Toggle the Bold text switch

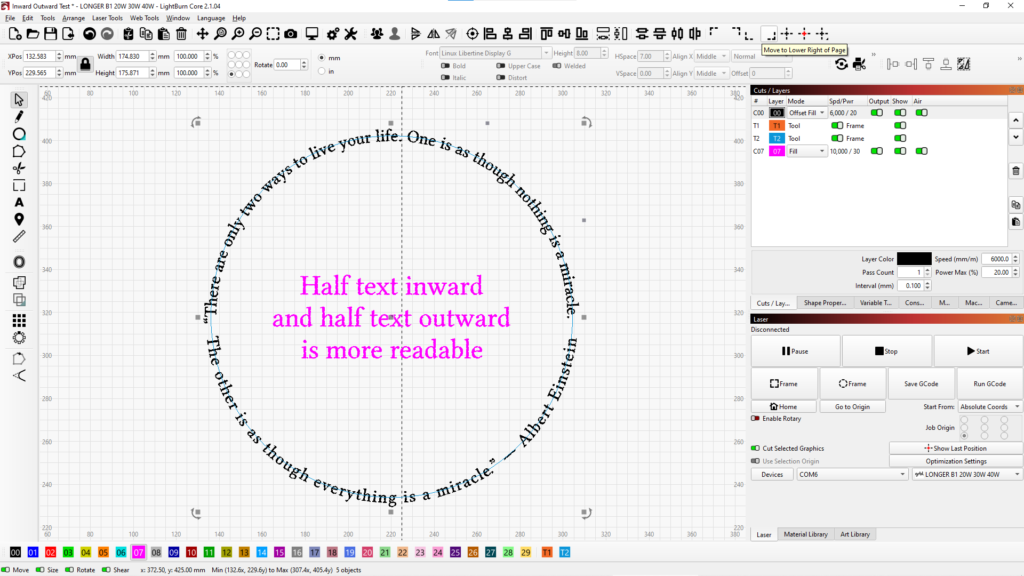tap(445, 66)
